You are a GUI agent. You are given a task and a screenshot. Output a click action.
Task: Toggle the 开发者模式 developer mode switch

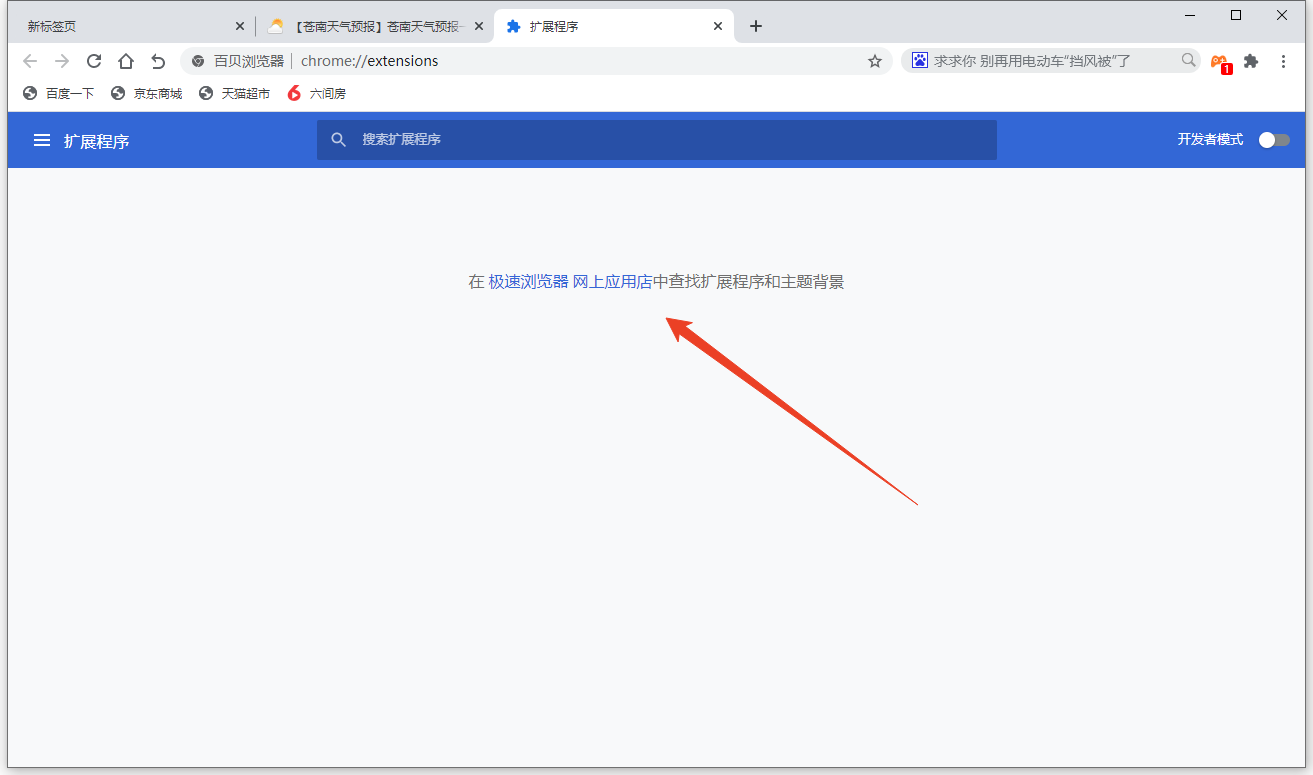[1273, 140]
